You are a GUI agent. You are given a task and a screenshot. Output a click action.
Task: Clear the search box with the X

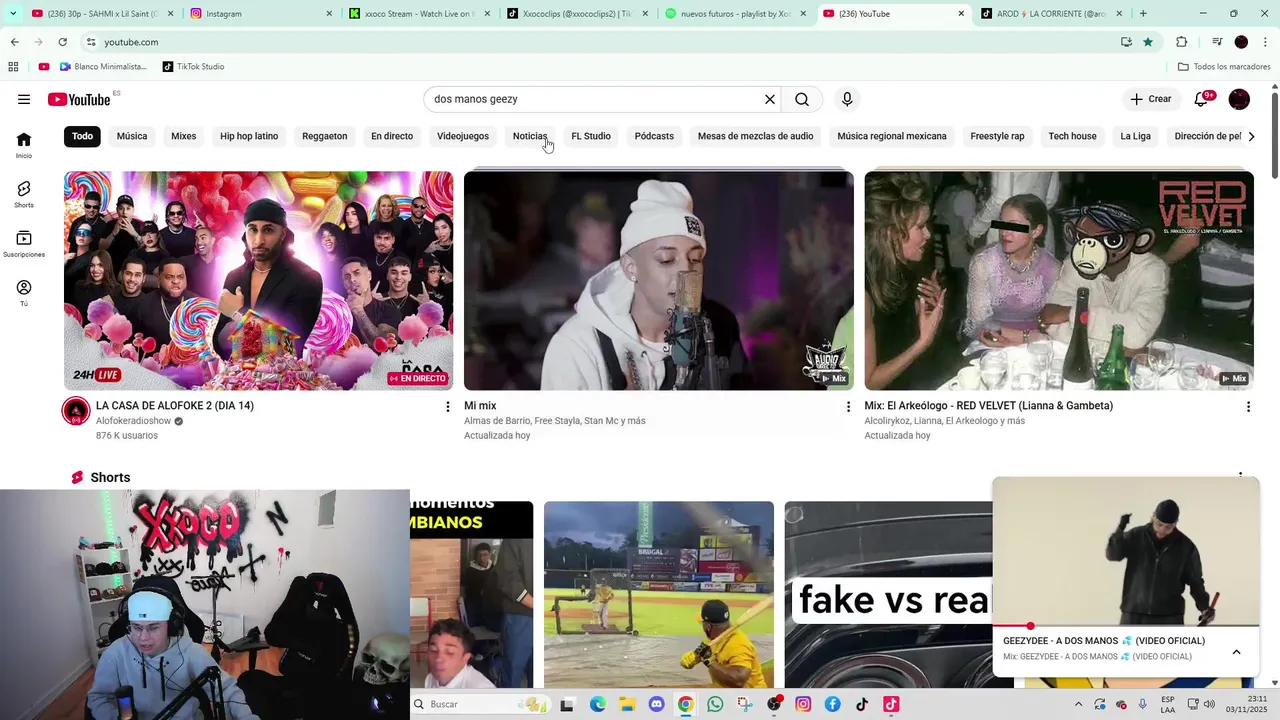tap(770, 99)
